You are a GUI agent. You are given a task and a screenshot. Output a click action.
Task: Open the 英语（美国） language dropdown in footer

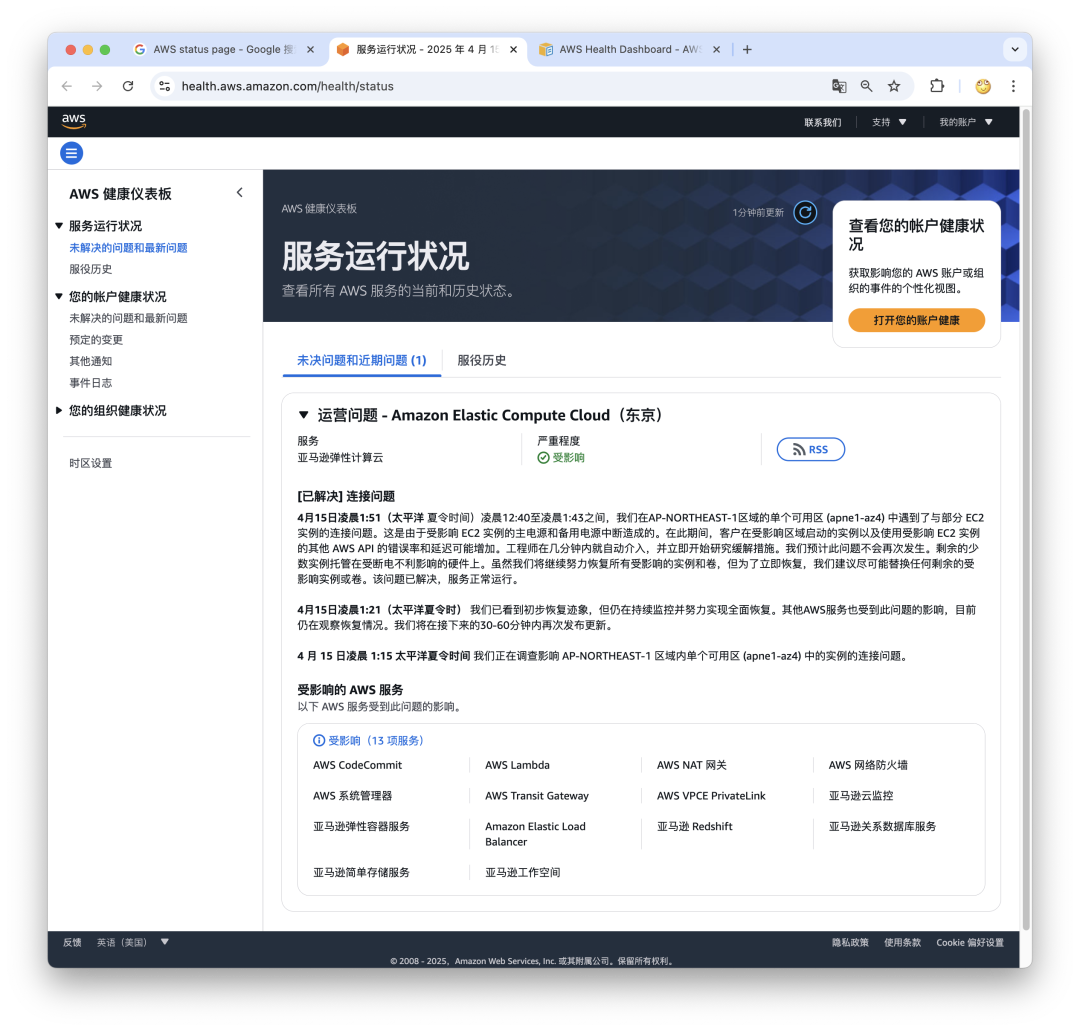tap(133, 942)
